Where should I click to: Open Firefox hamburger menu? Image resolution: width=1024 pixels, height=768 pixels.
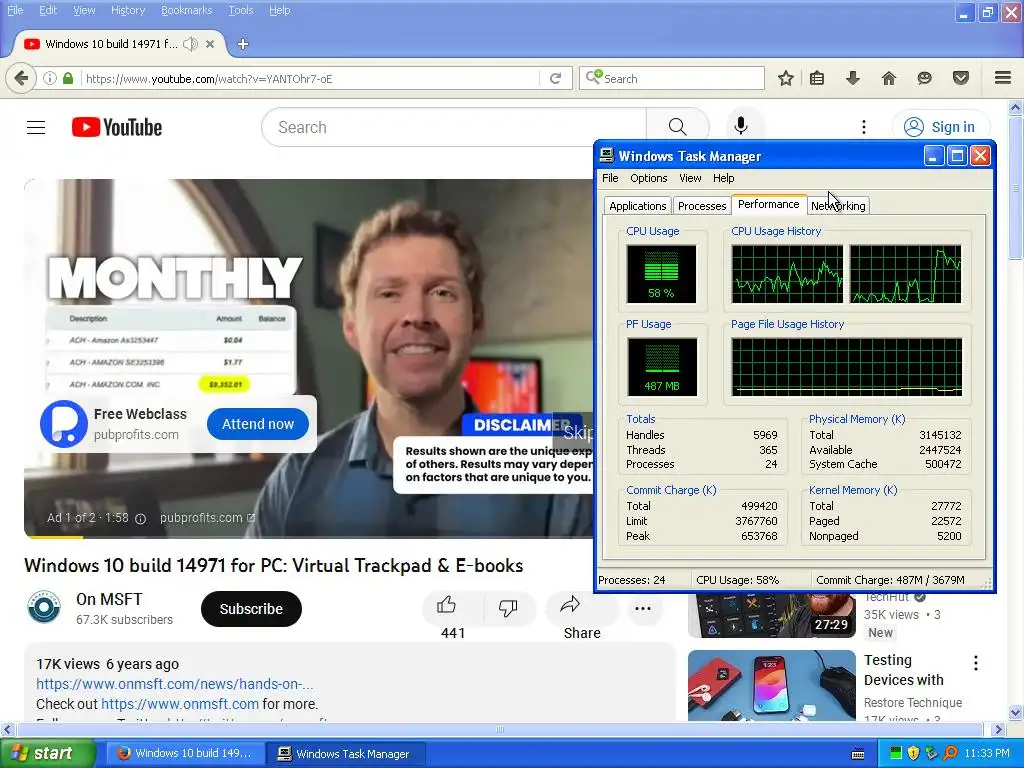pos(1003,78)
